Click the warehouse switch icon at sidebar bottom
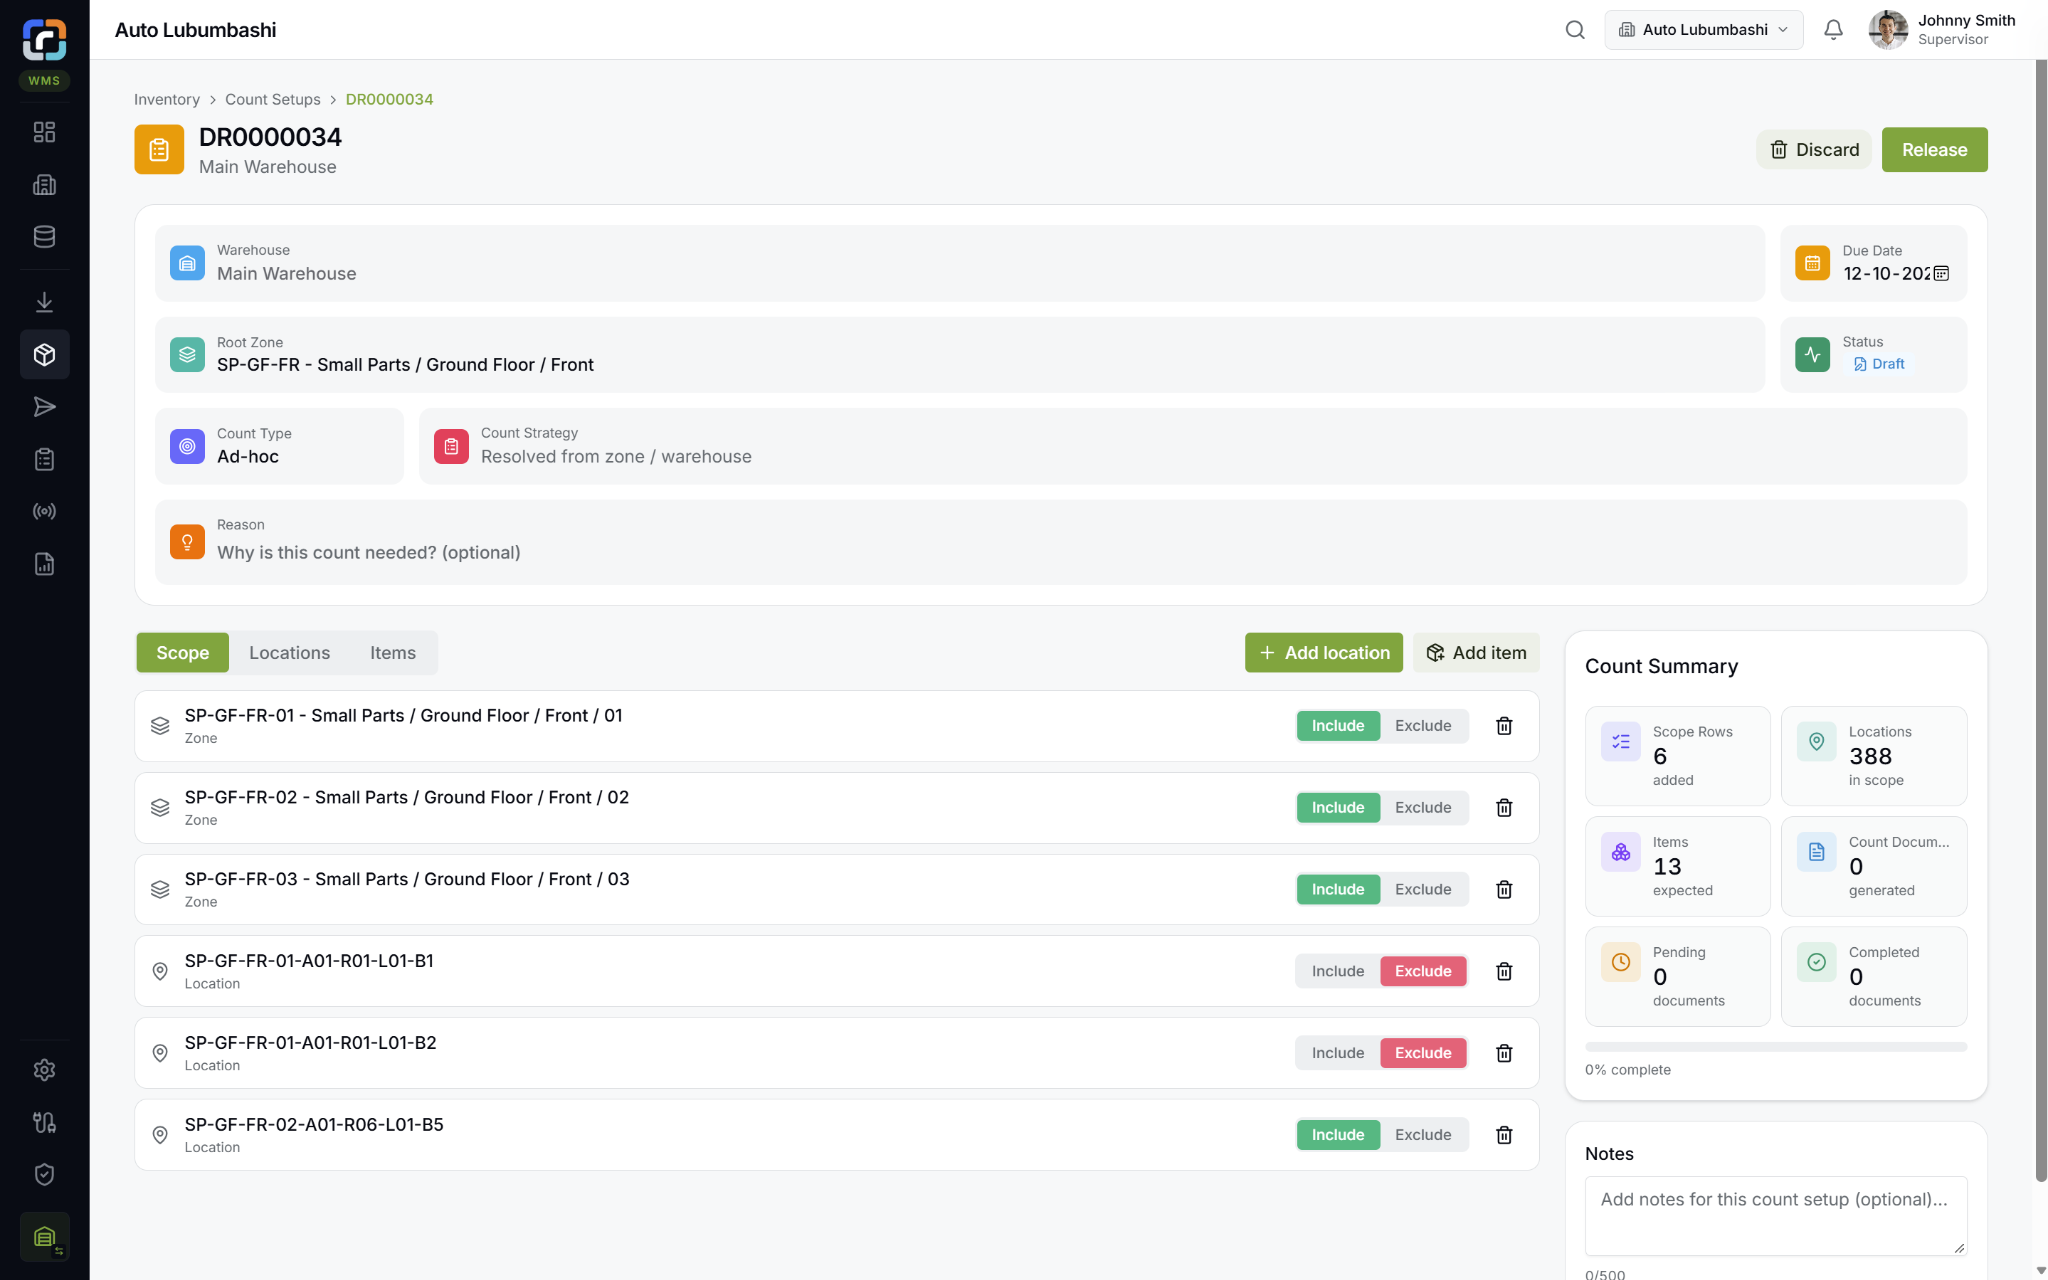Screen dimensions: 2048x1280 (44, 1237)
